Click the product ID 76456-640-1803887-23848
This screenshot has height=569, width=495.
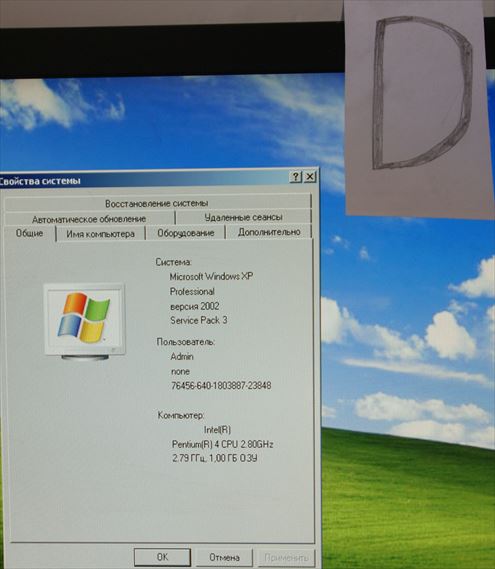[221, 385]
